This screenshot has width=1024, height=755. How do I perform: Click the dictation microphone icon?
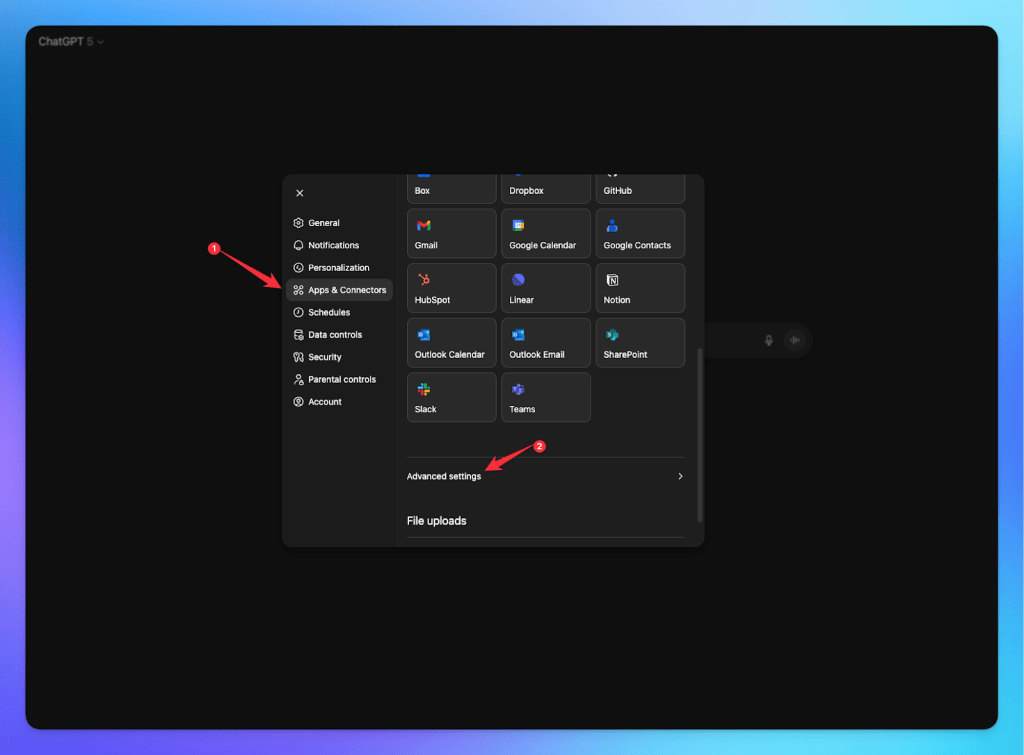click(768, 340)
